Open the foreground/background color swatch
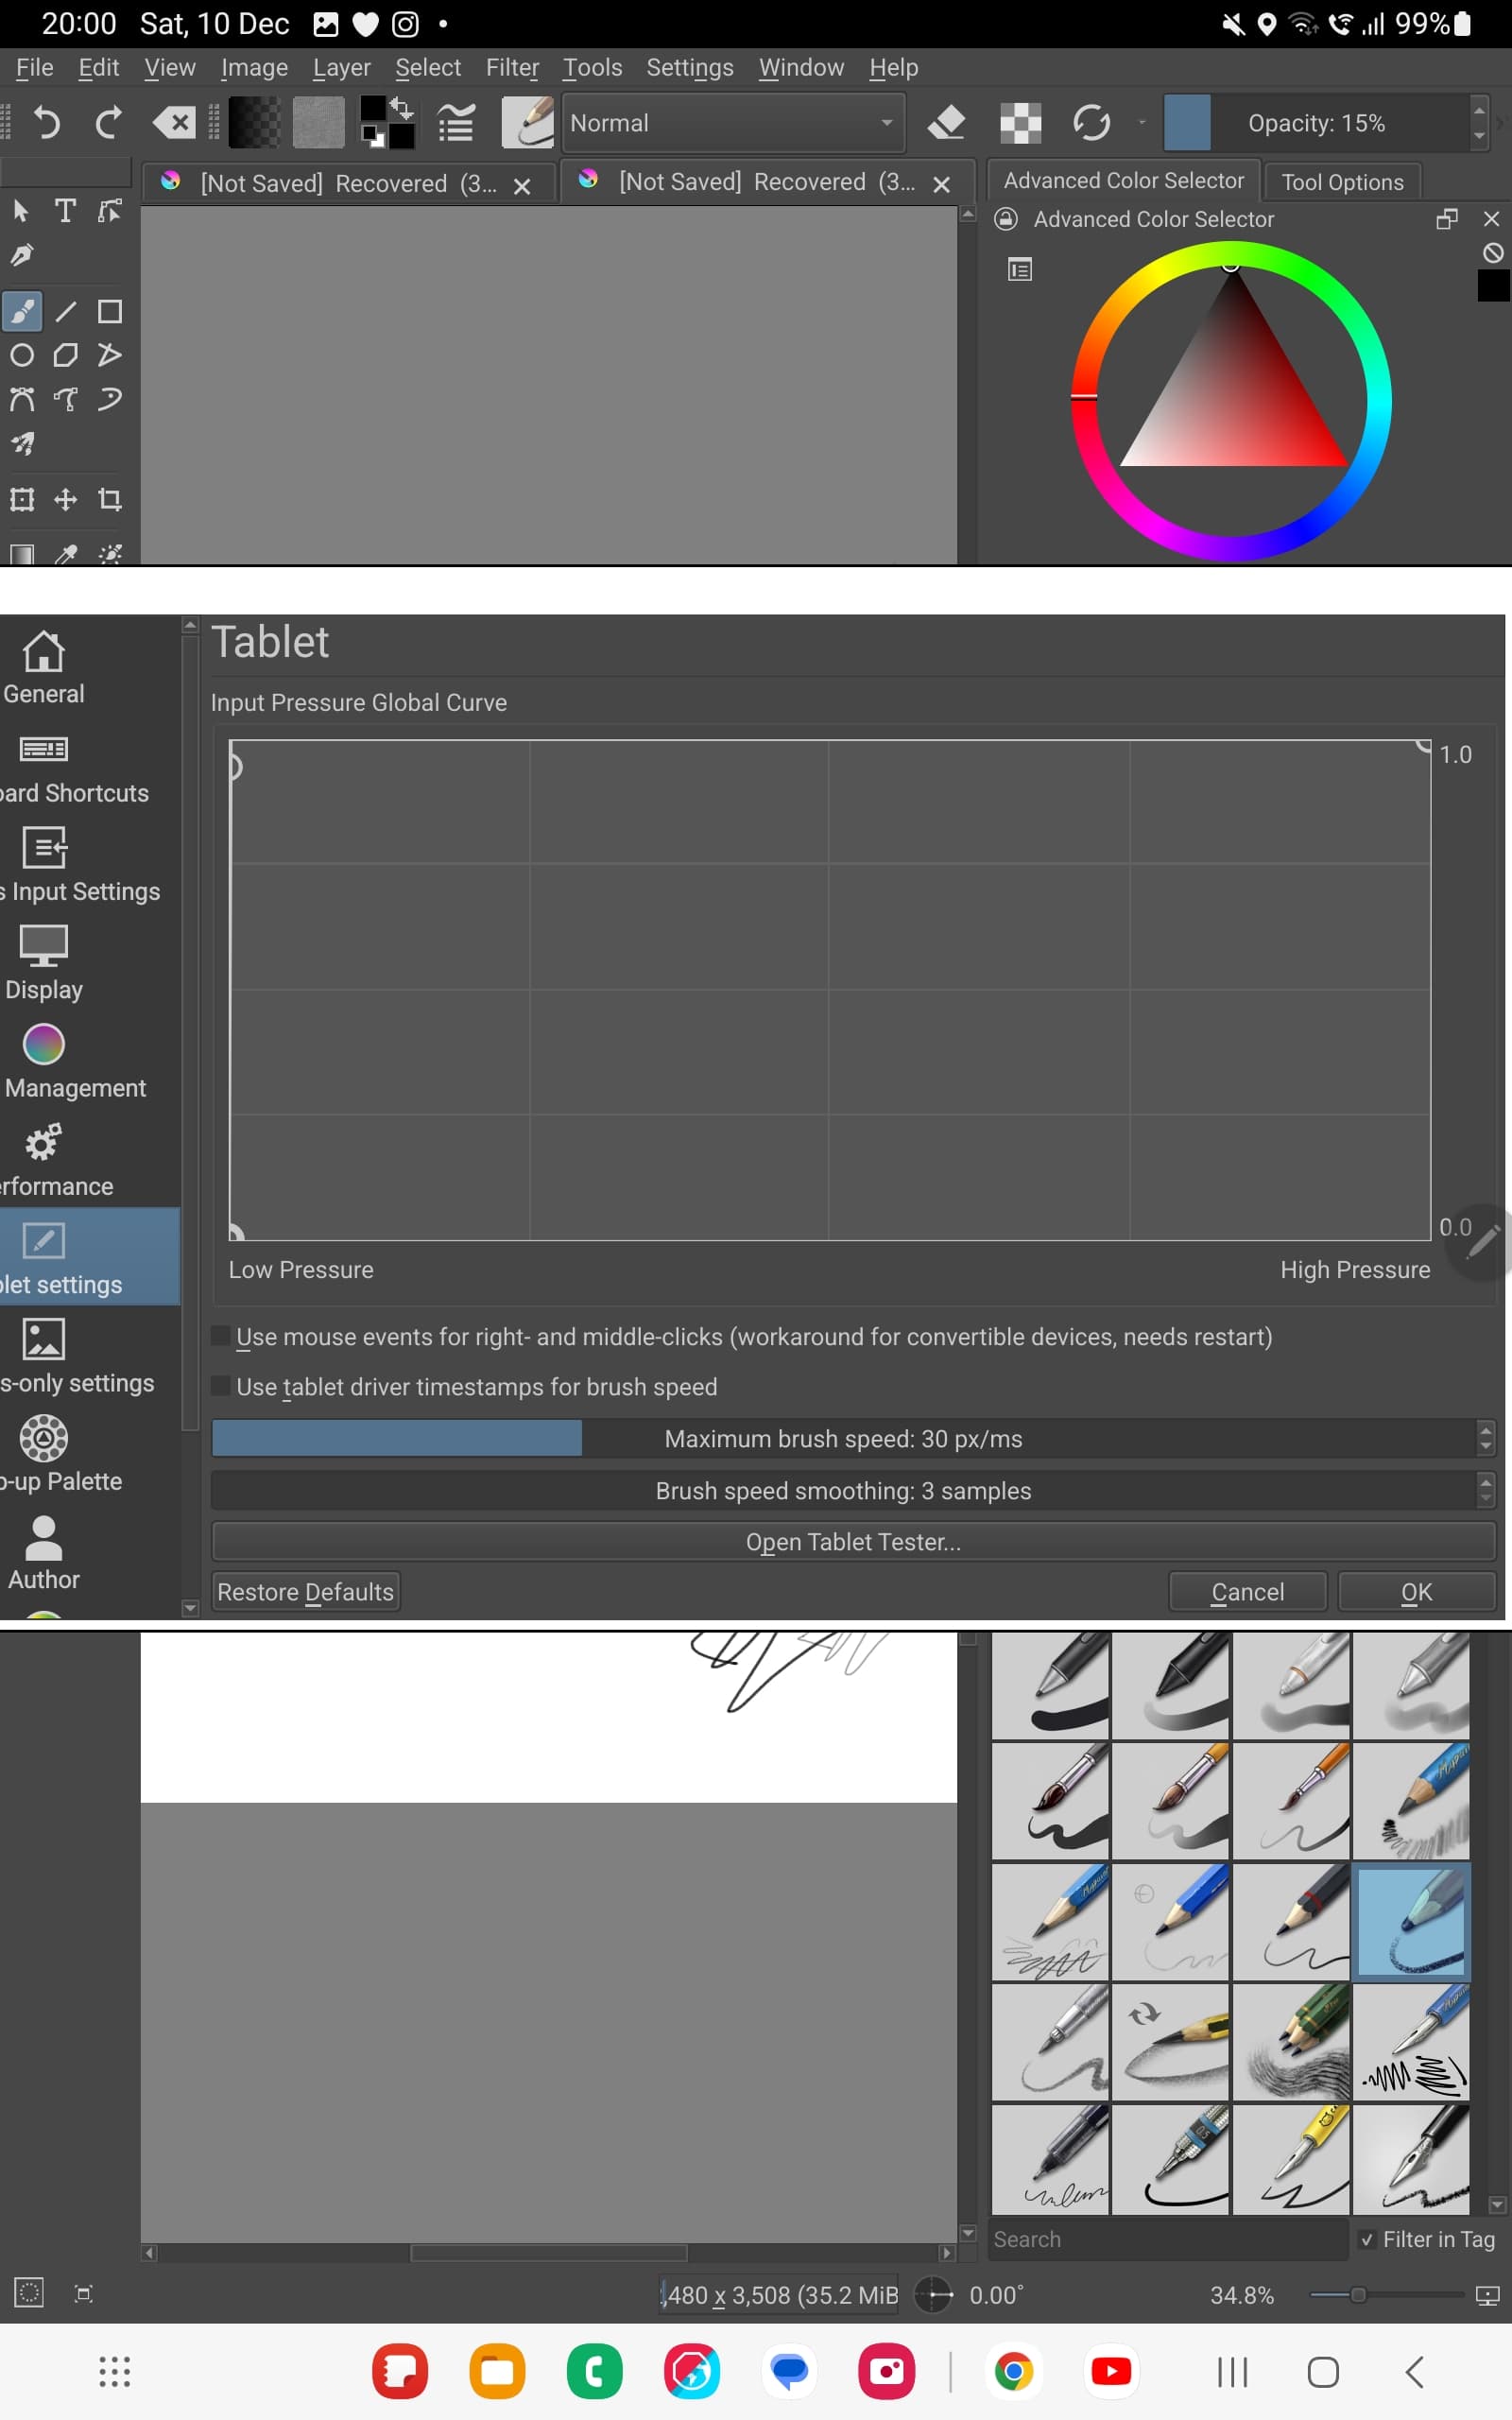 pyautogui.click(x=387, y=122)
